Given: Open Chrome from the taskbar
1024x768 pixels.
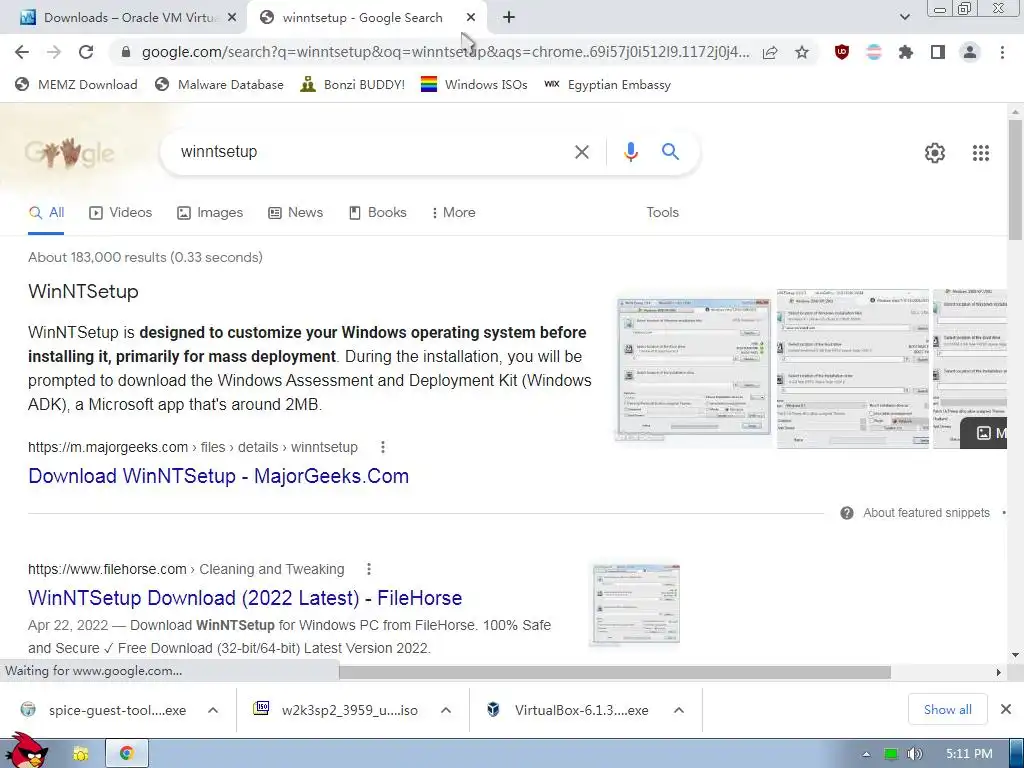Looking at the screenshot, I should (x=126, y=754).
